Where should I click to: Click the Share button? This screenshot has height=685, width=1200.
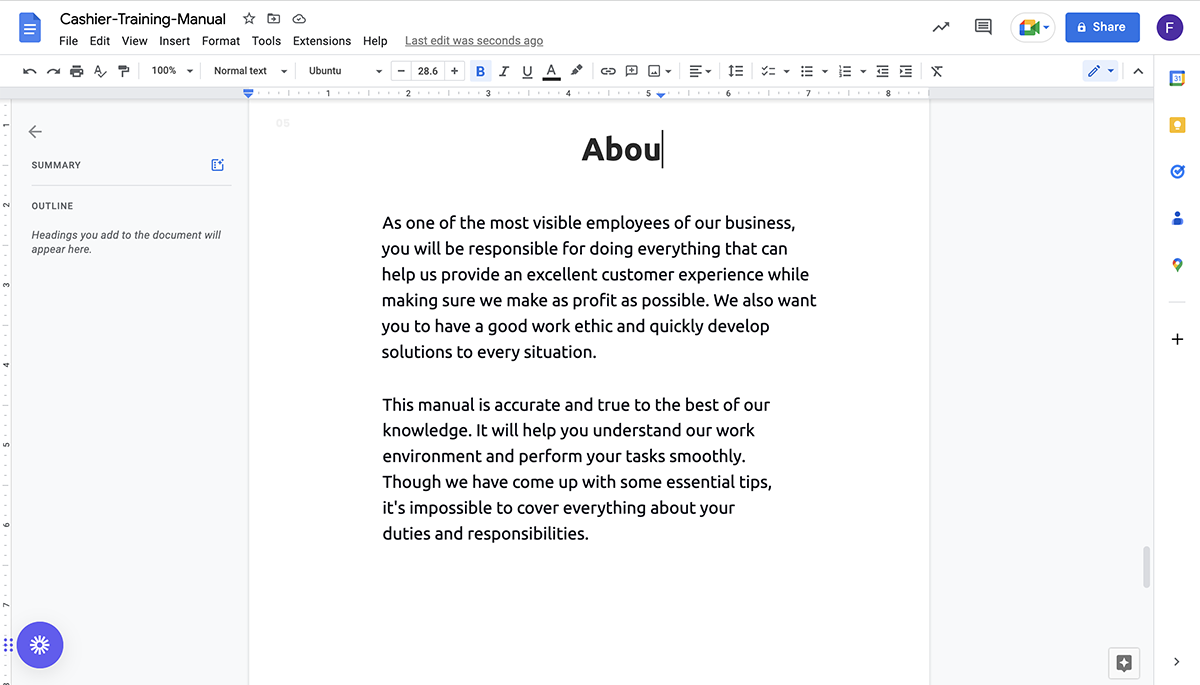pos(1102,27)
